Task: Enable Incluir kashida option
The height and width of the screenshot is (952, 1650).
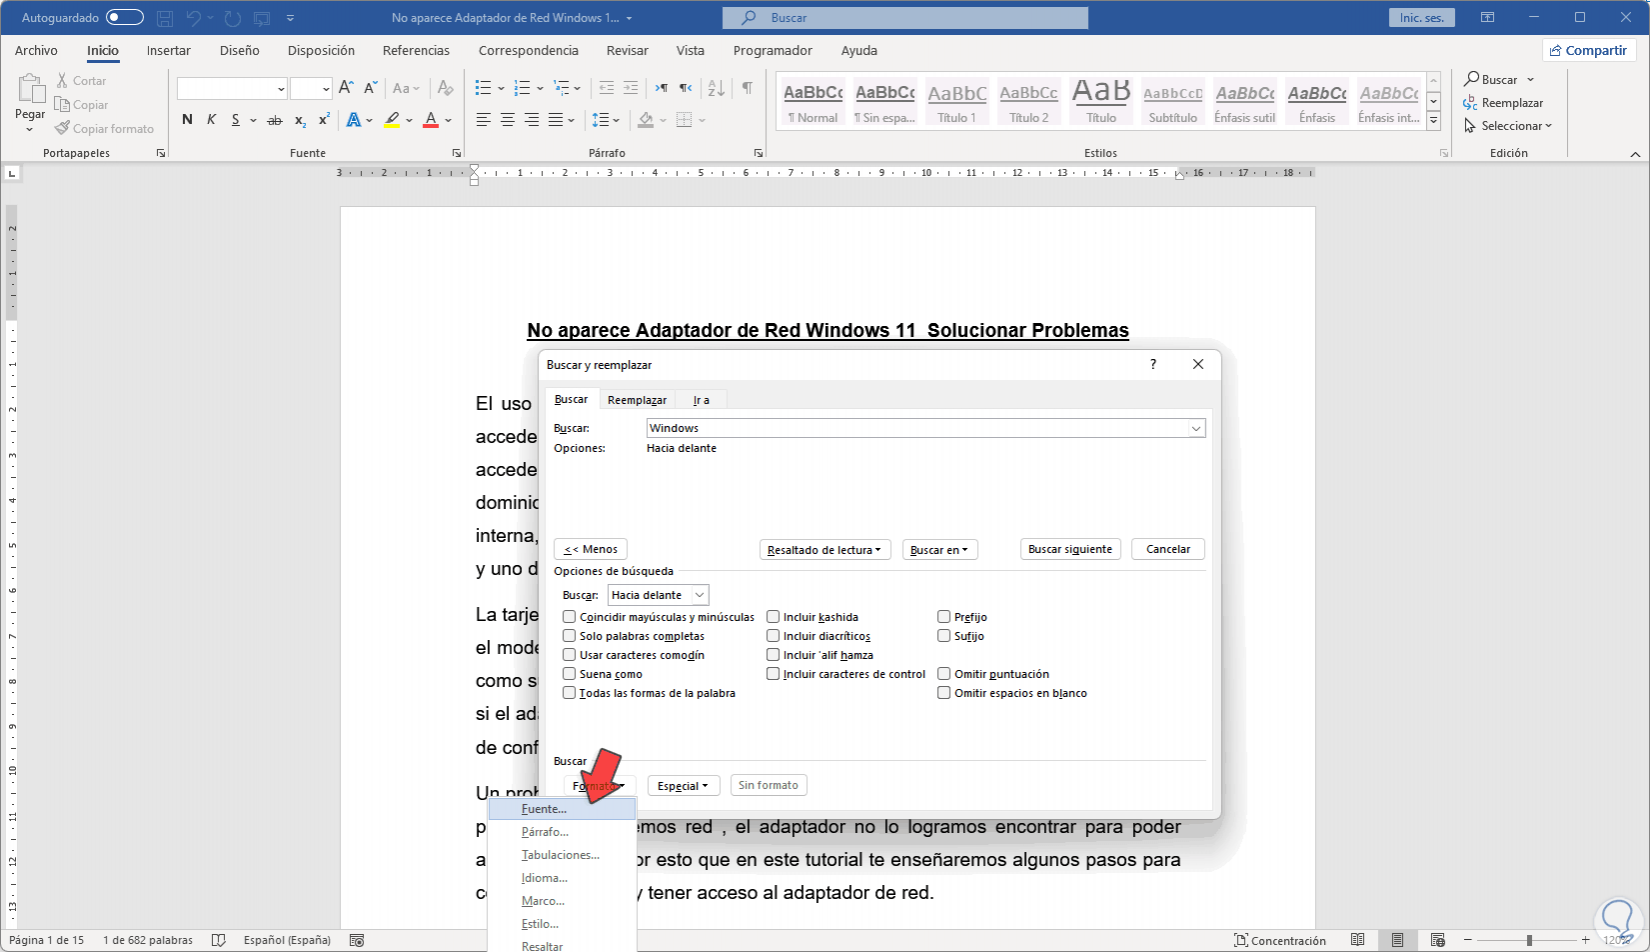Action: pos(773,617)
